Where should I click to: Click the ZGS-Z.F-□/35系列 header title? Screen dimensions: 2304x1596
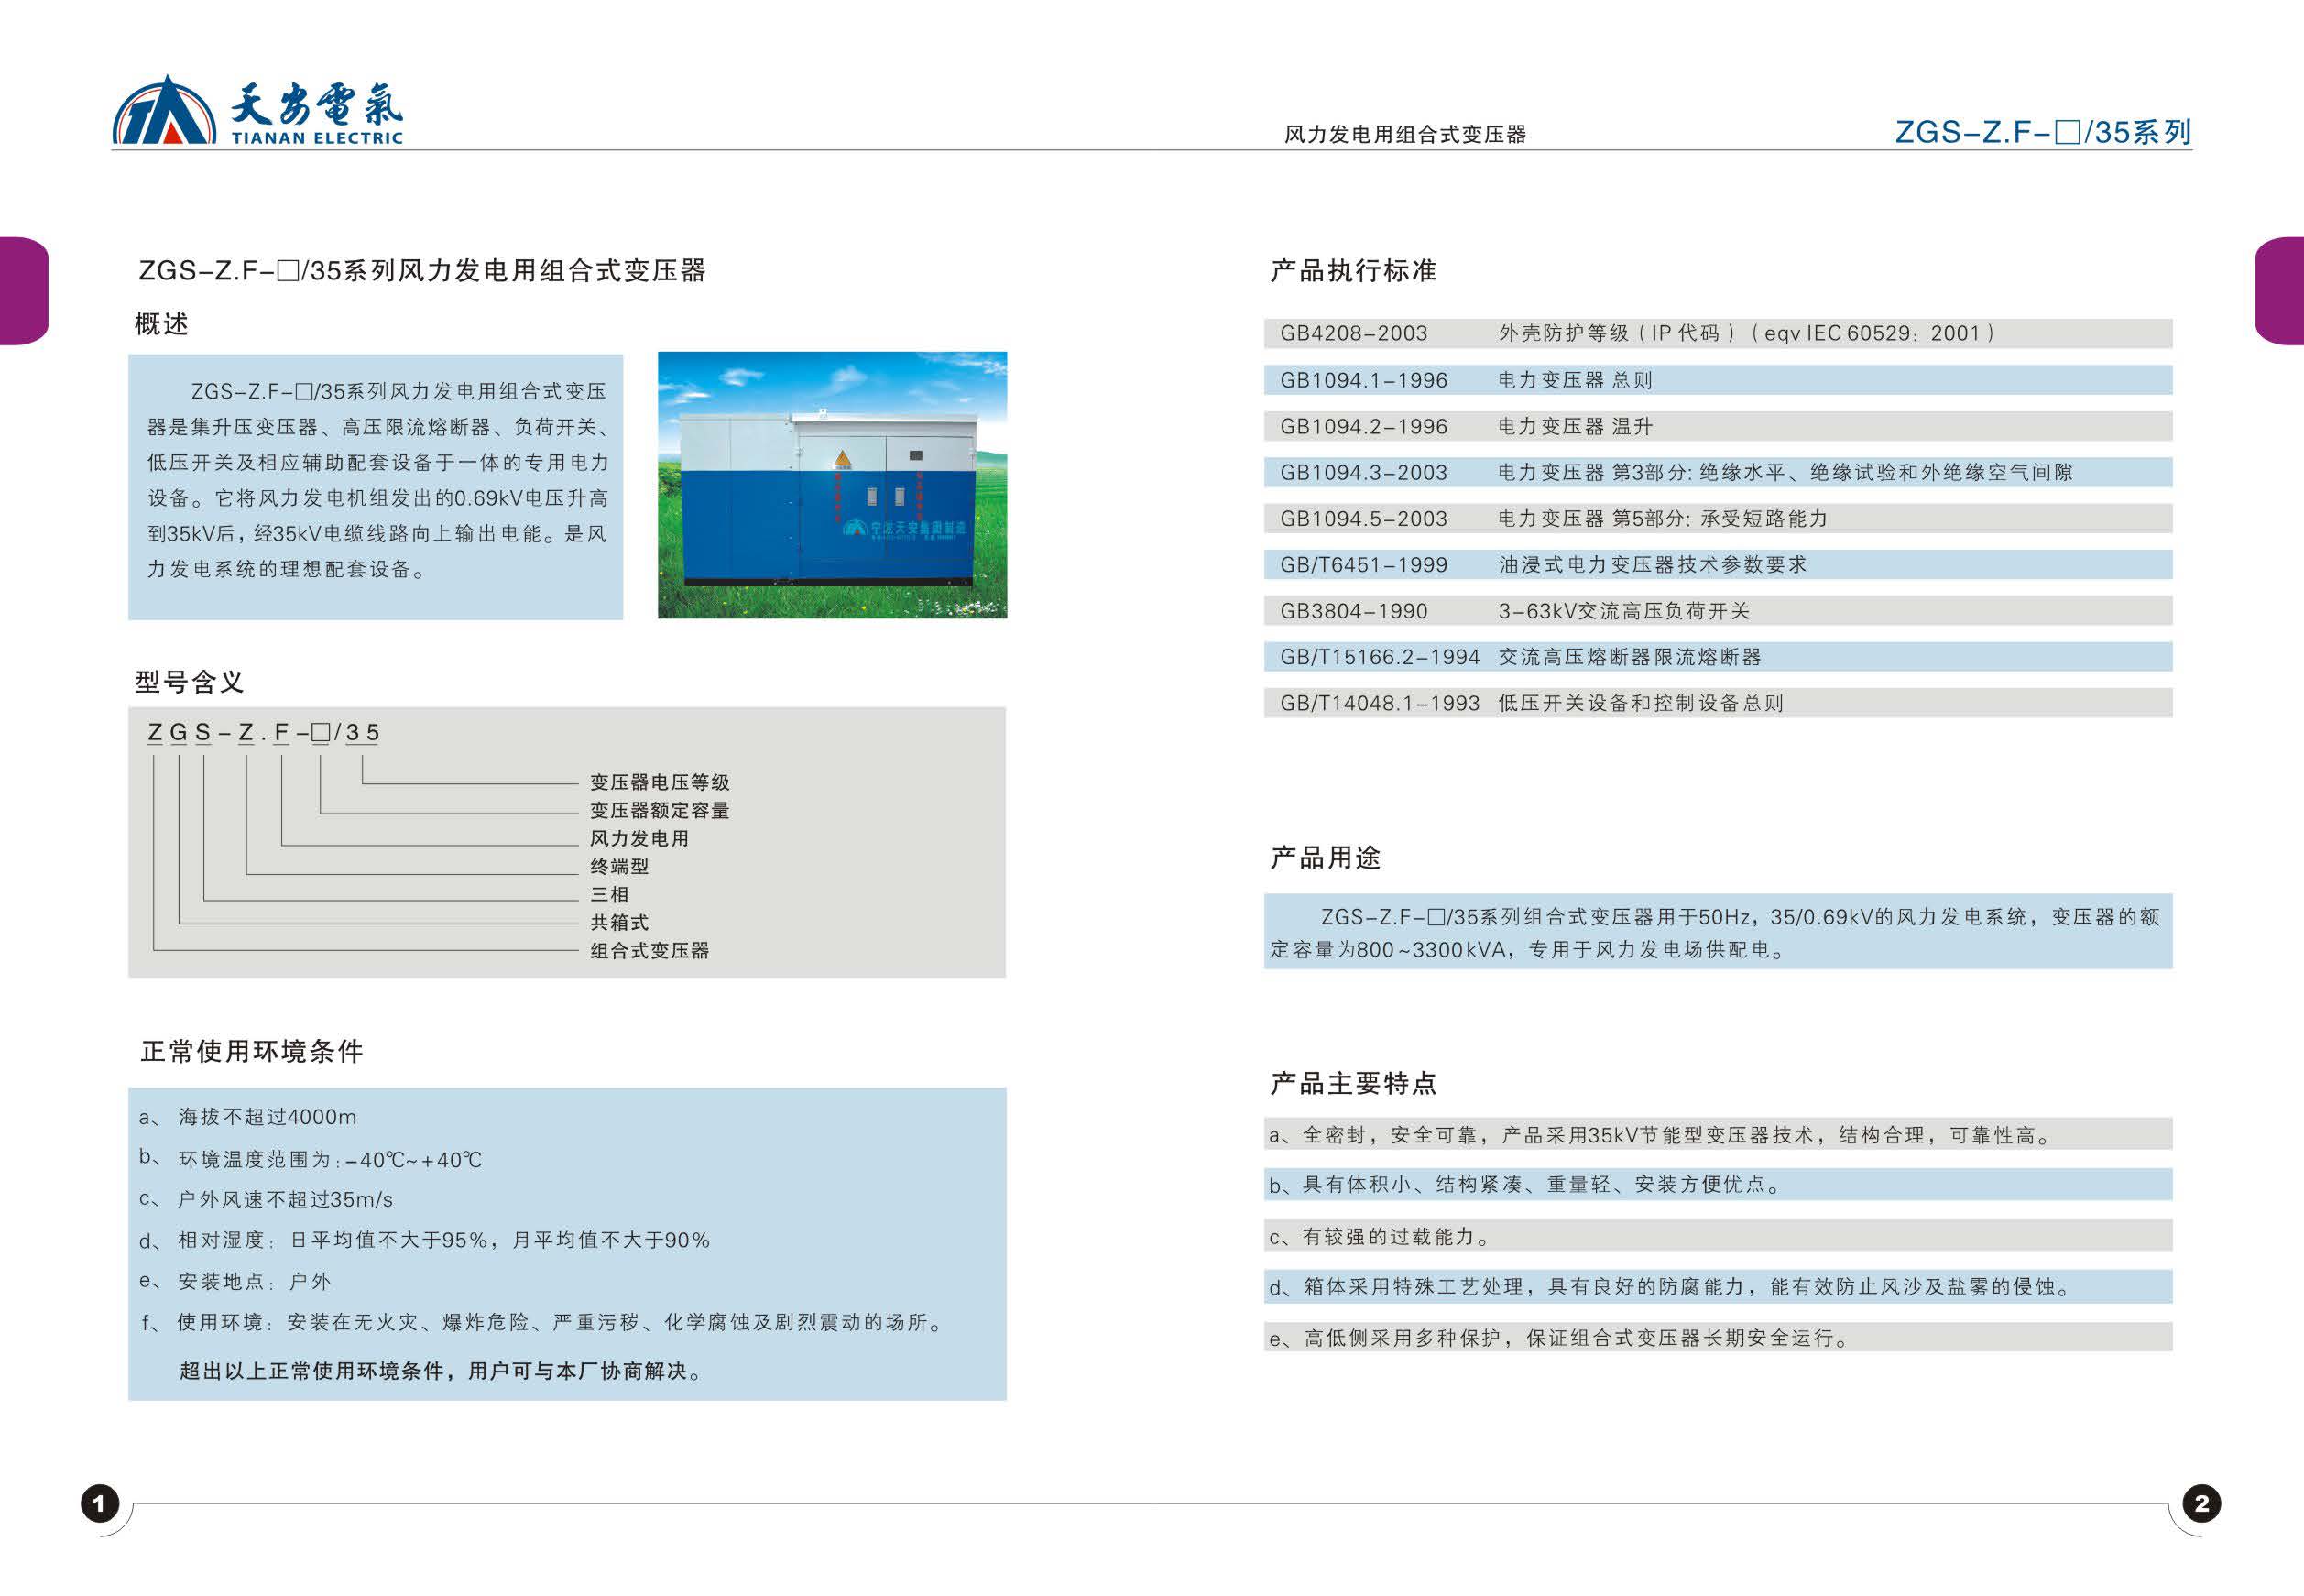click(x=2042, y=132)
